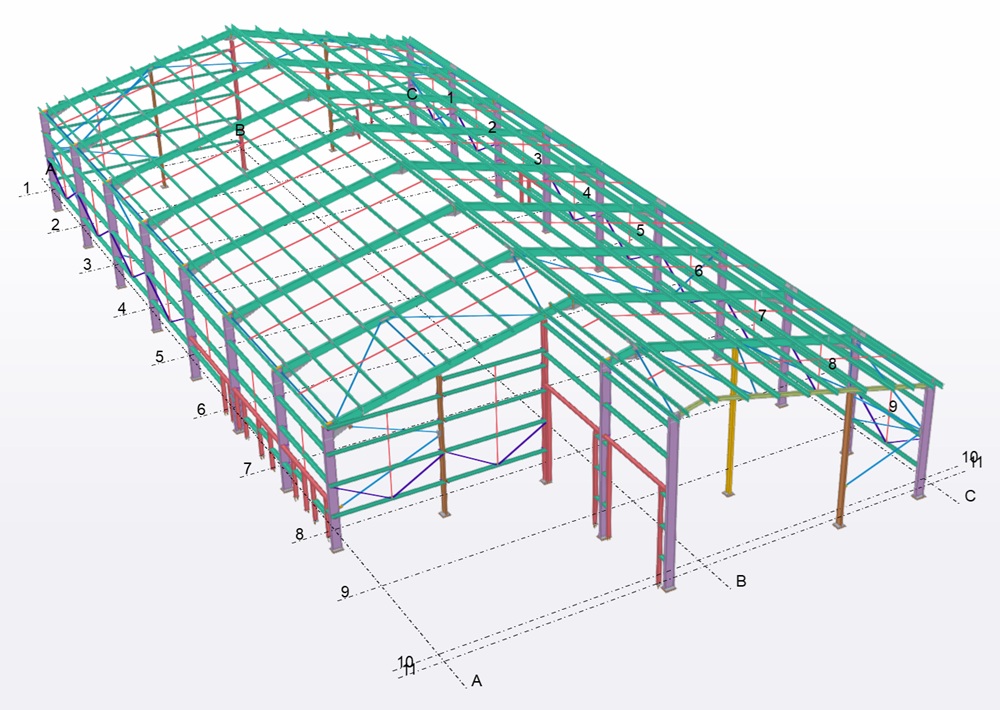Click roof label C near the ridge

click(411, 93)
